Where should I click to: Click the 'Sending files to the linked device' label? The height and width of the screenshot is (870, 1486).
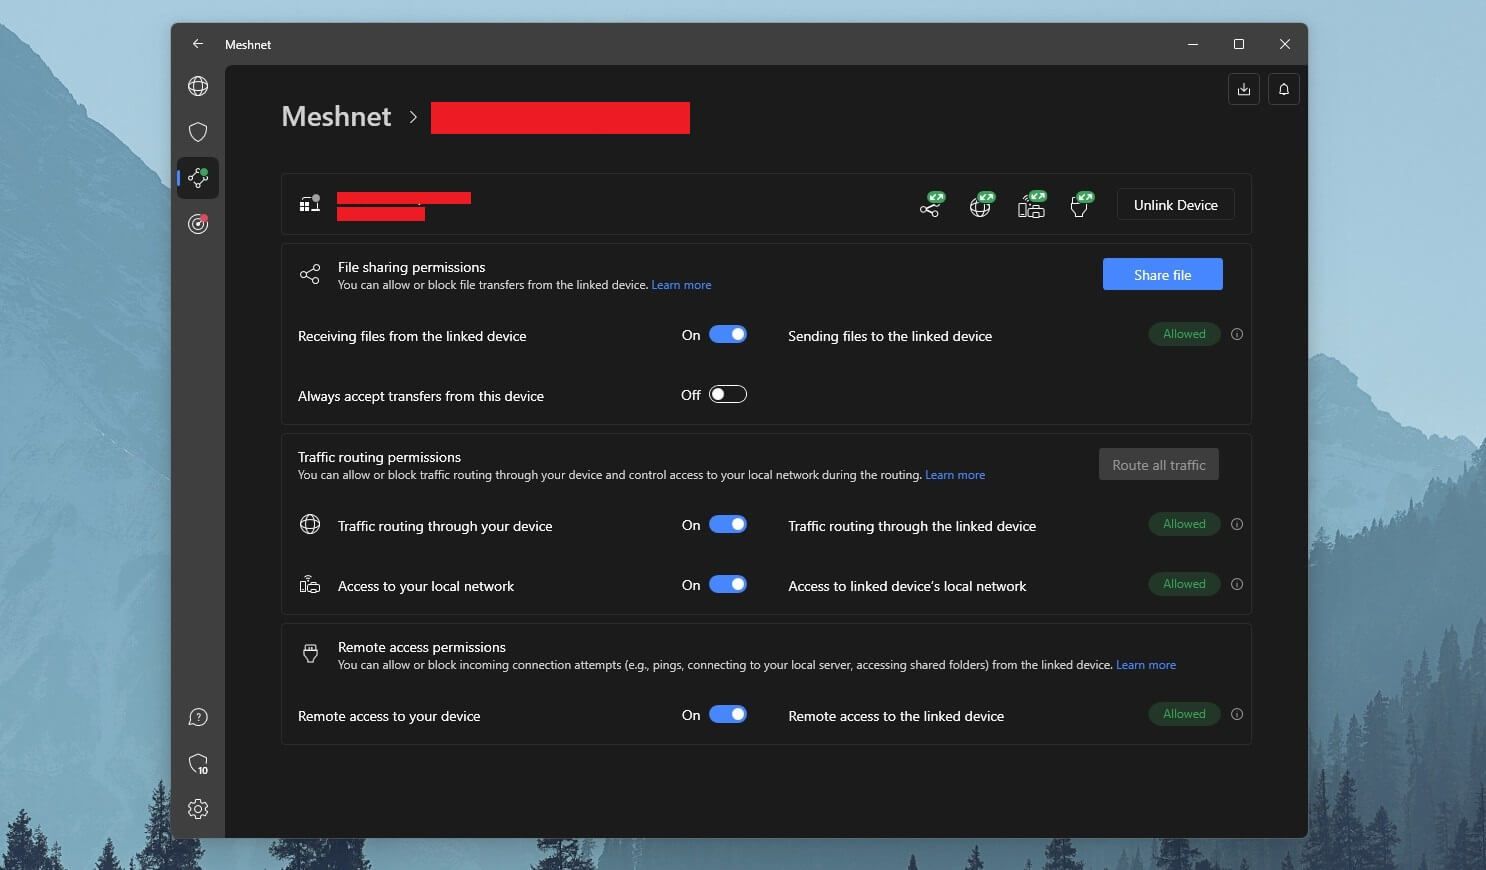[890, 336]
